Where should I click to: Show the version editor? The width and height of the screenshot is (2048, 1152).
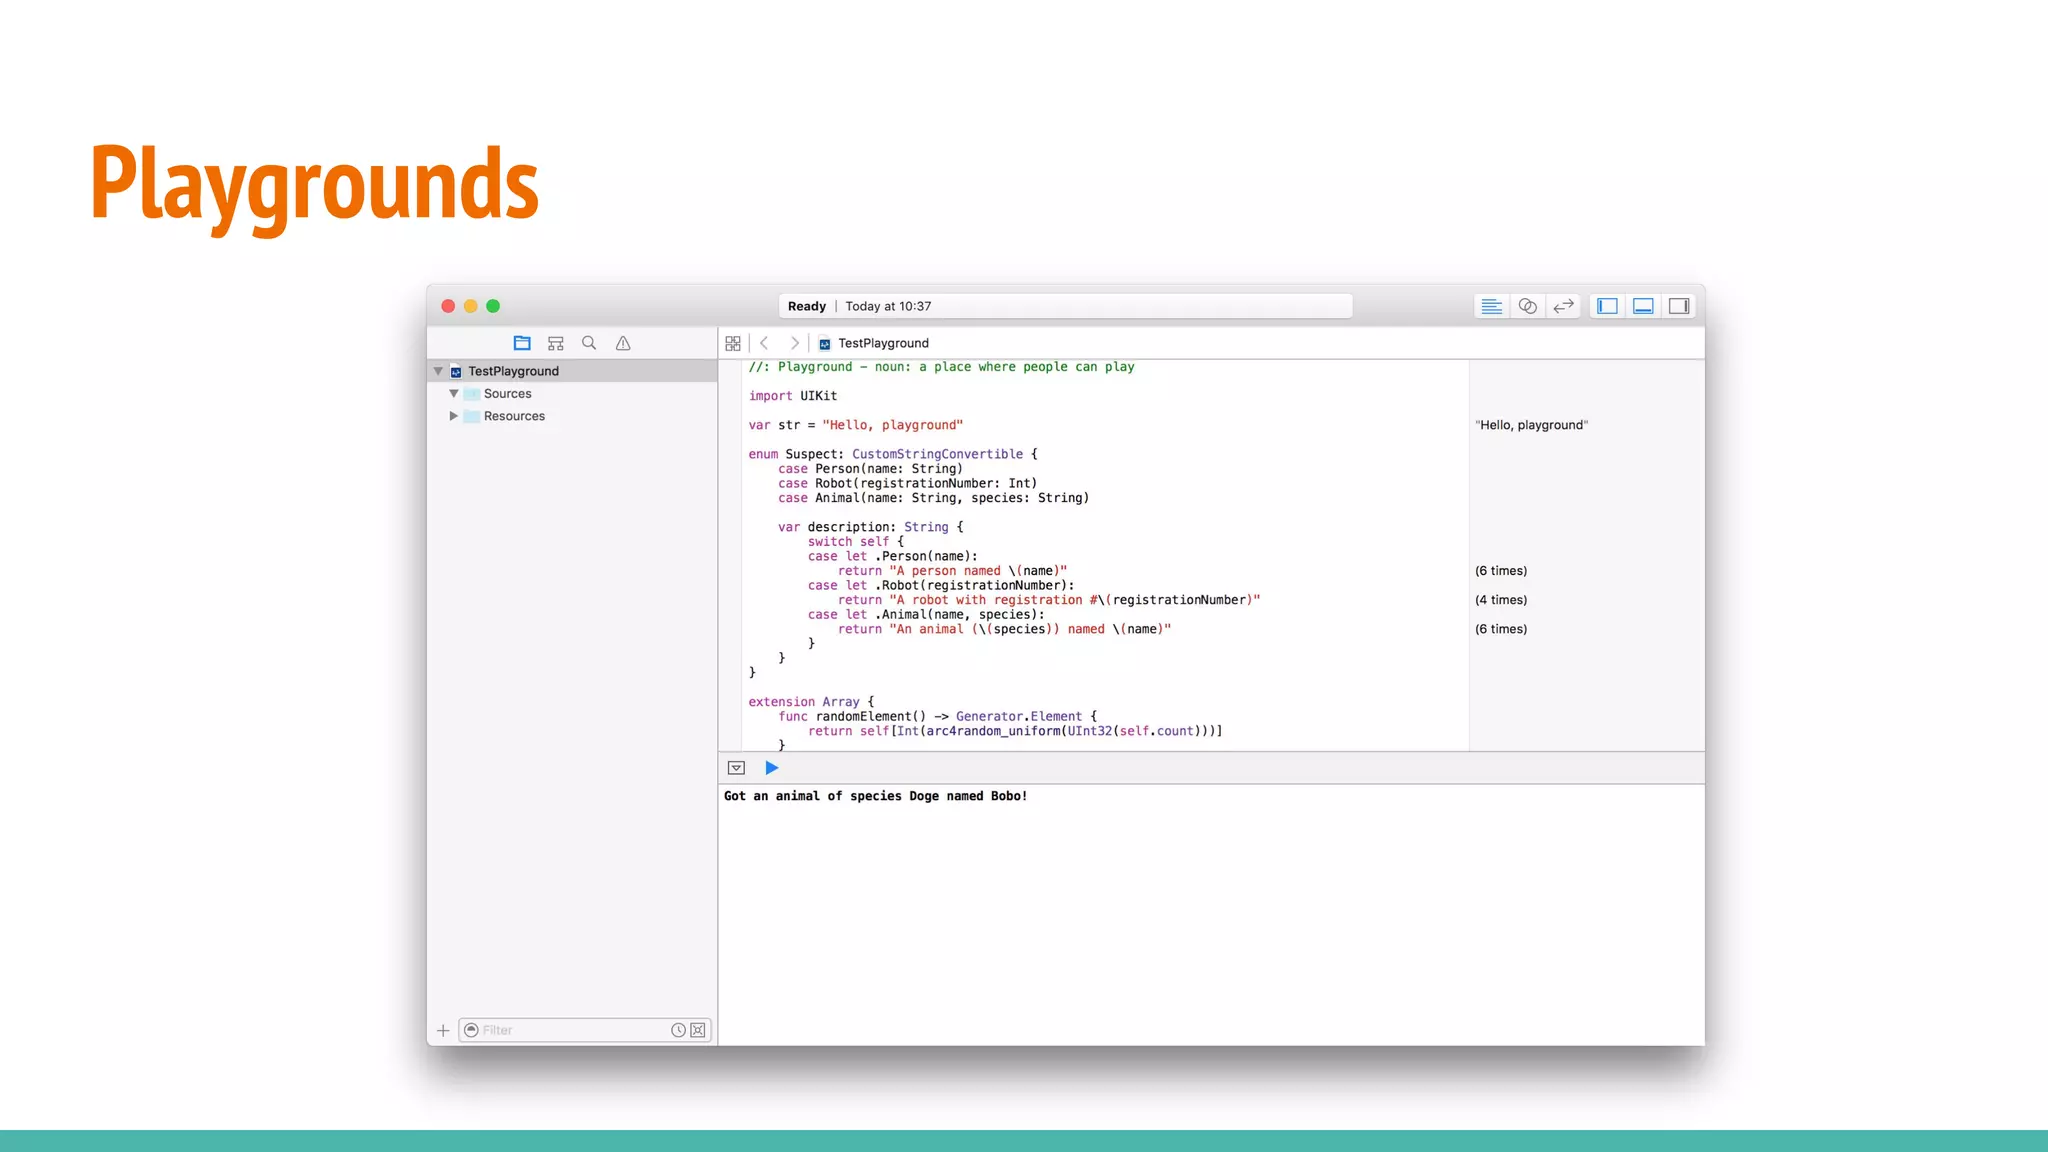pos(1563,306)
